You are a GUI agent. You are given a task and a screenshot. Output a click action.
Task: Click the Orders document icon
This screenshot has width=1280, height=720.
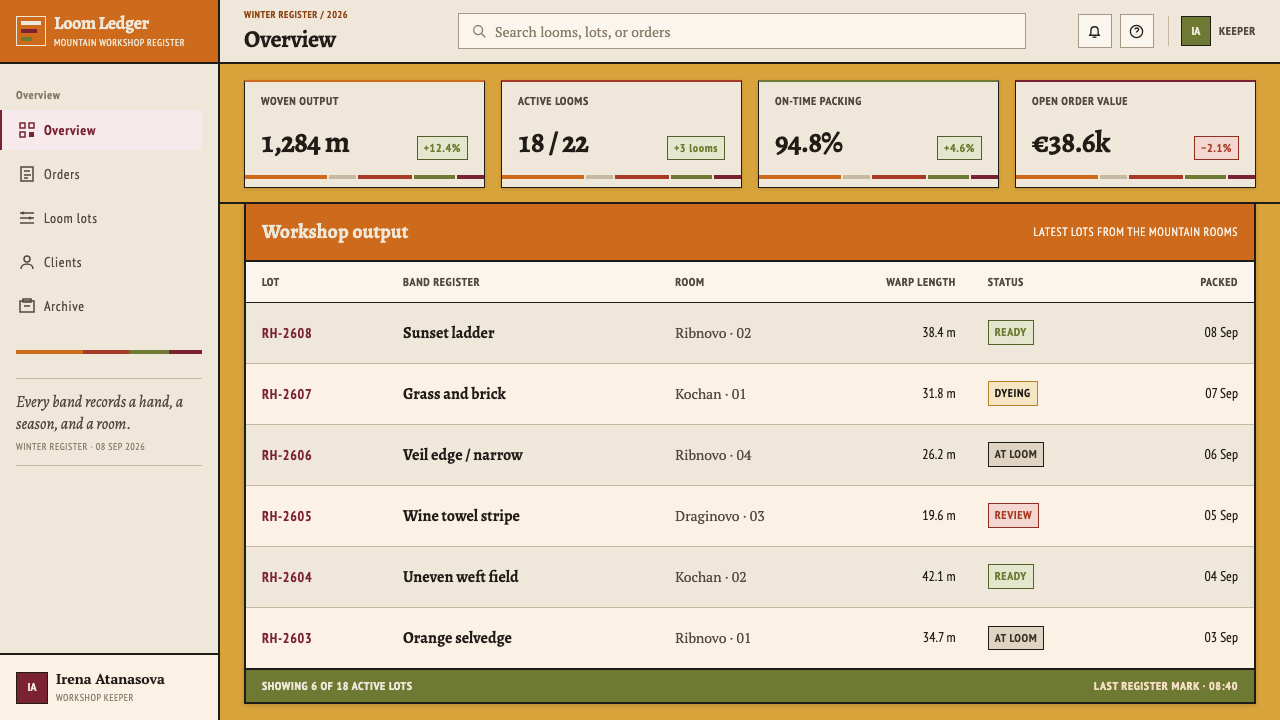[27, 174]
